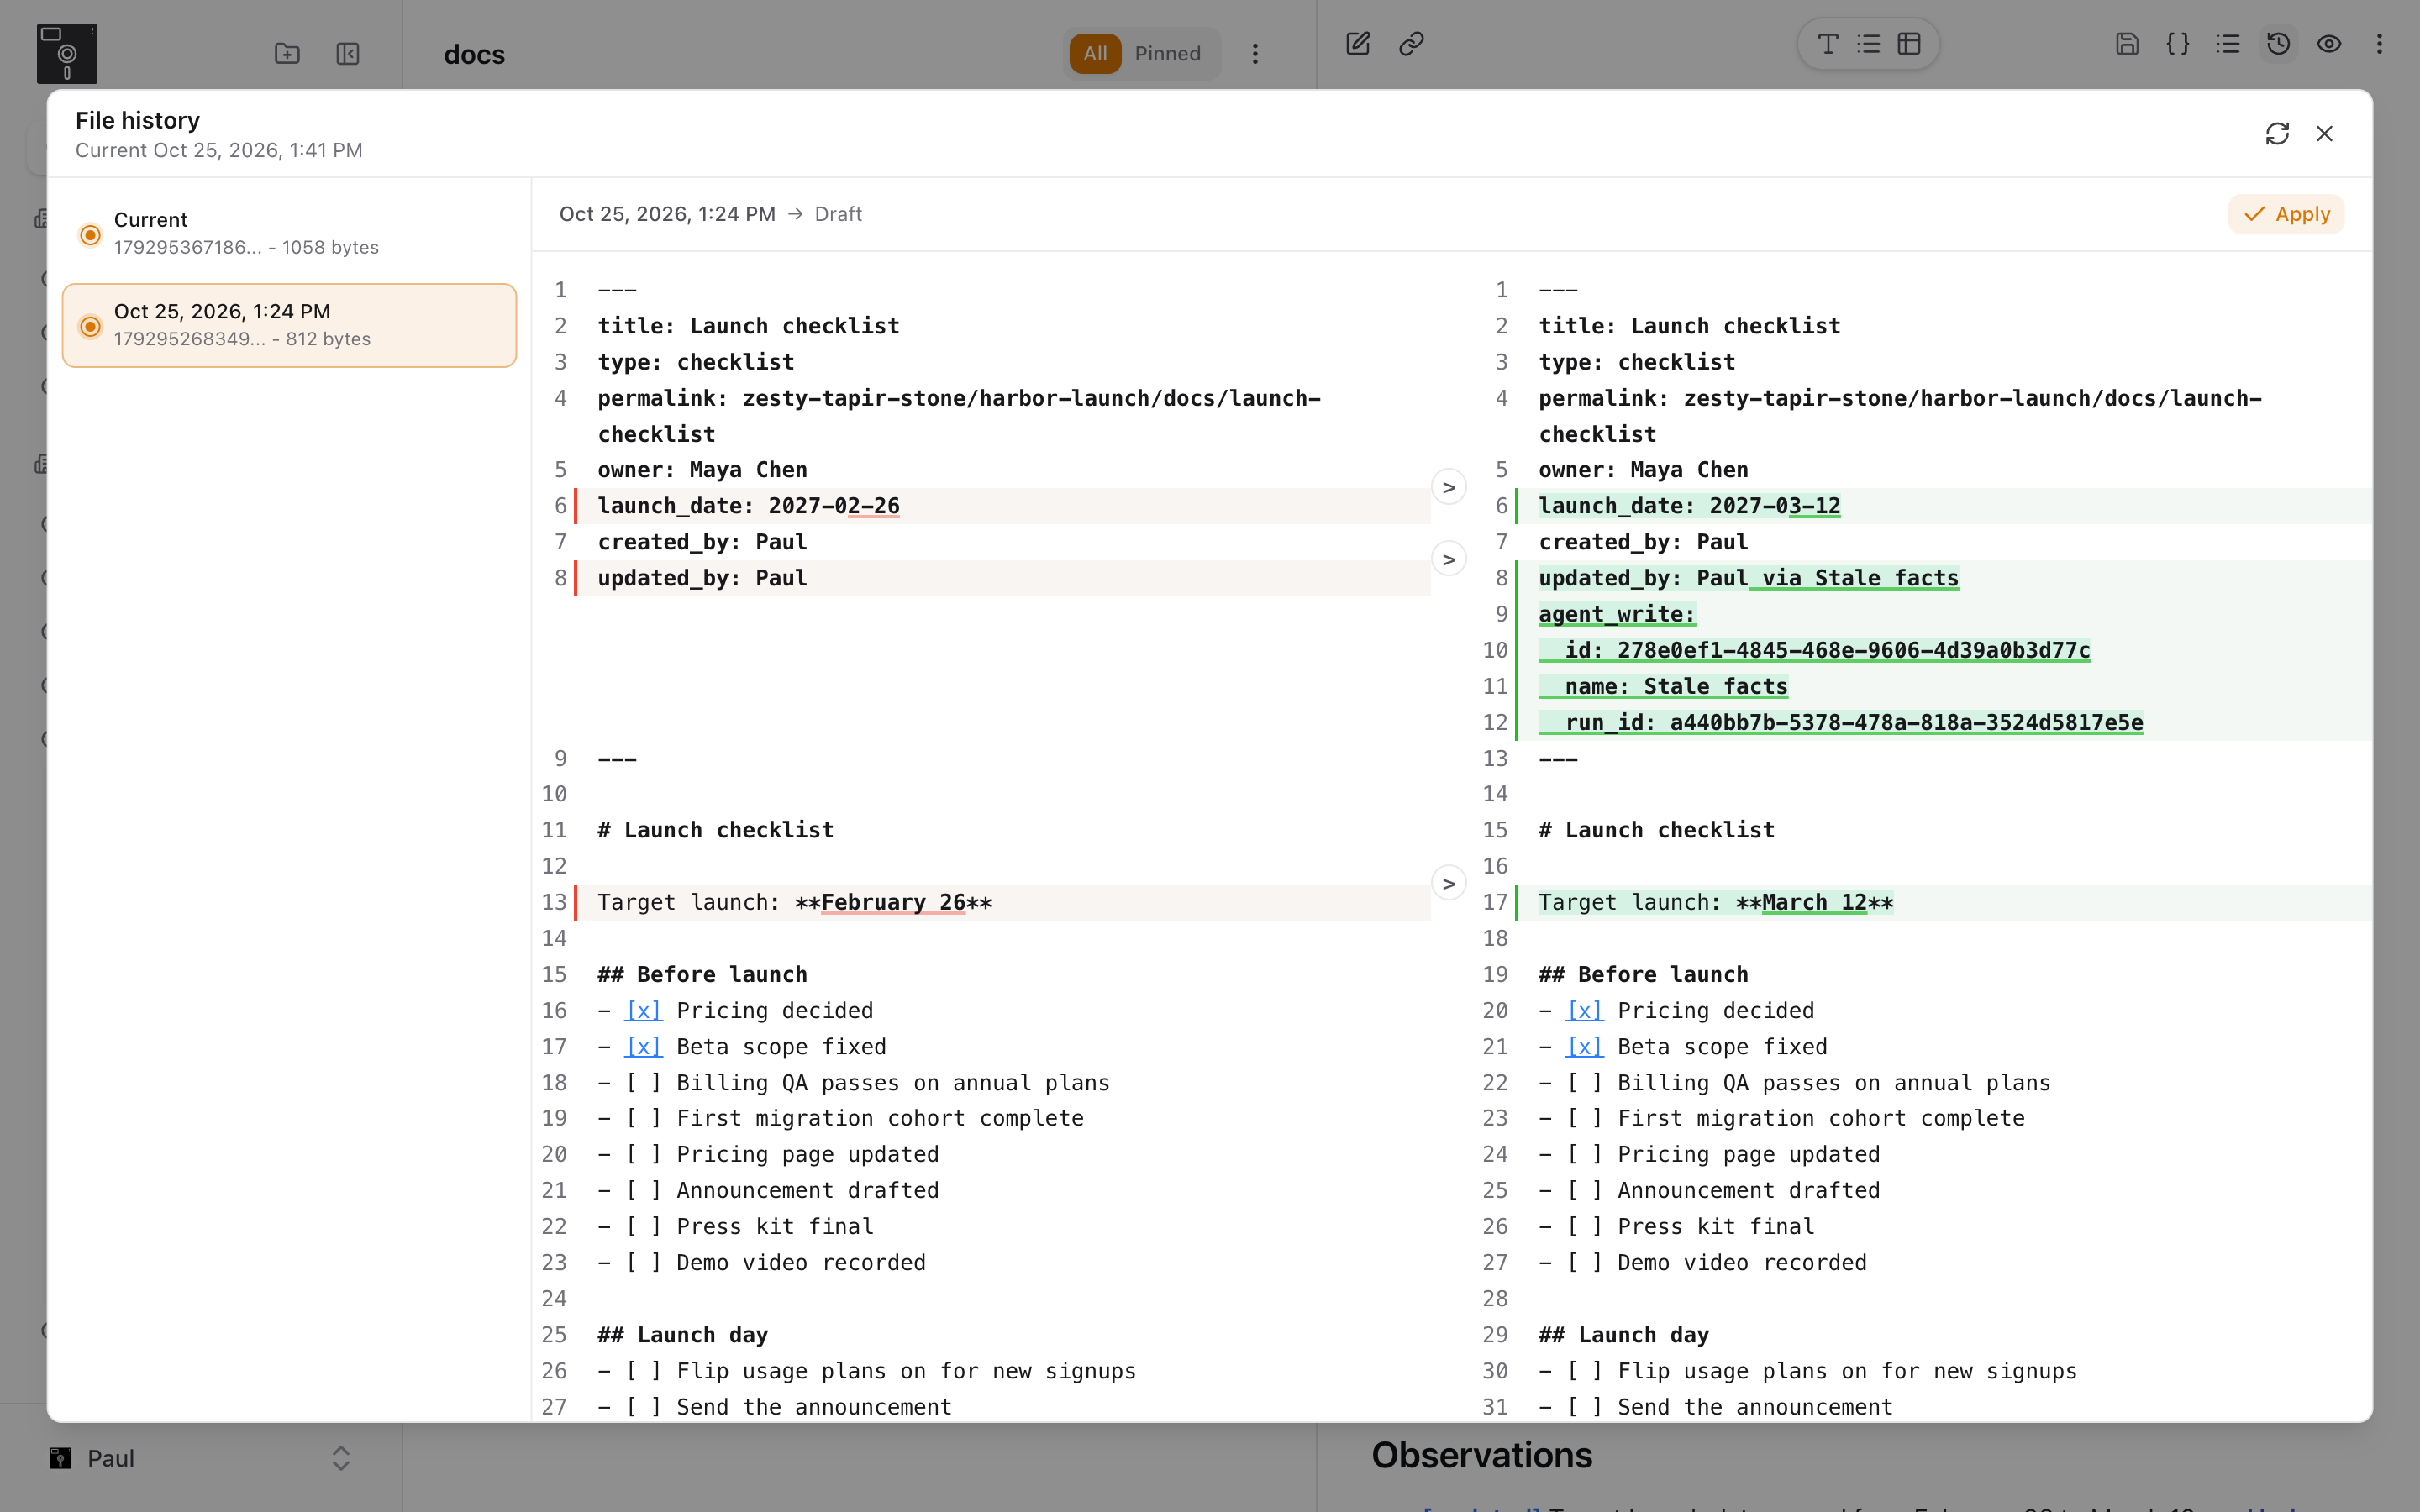Select the text format T icon
This screenshot has width=2420, height=1512.
(1827, 44)
